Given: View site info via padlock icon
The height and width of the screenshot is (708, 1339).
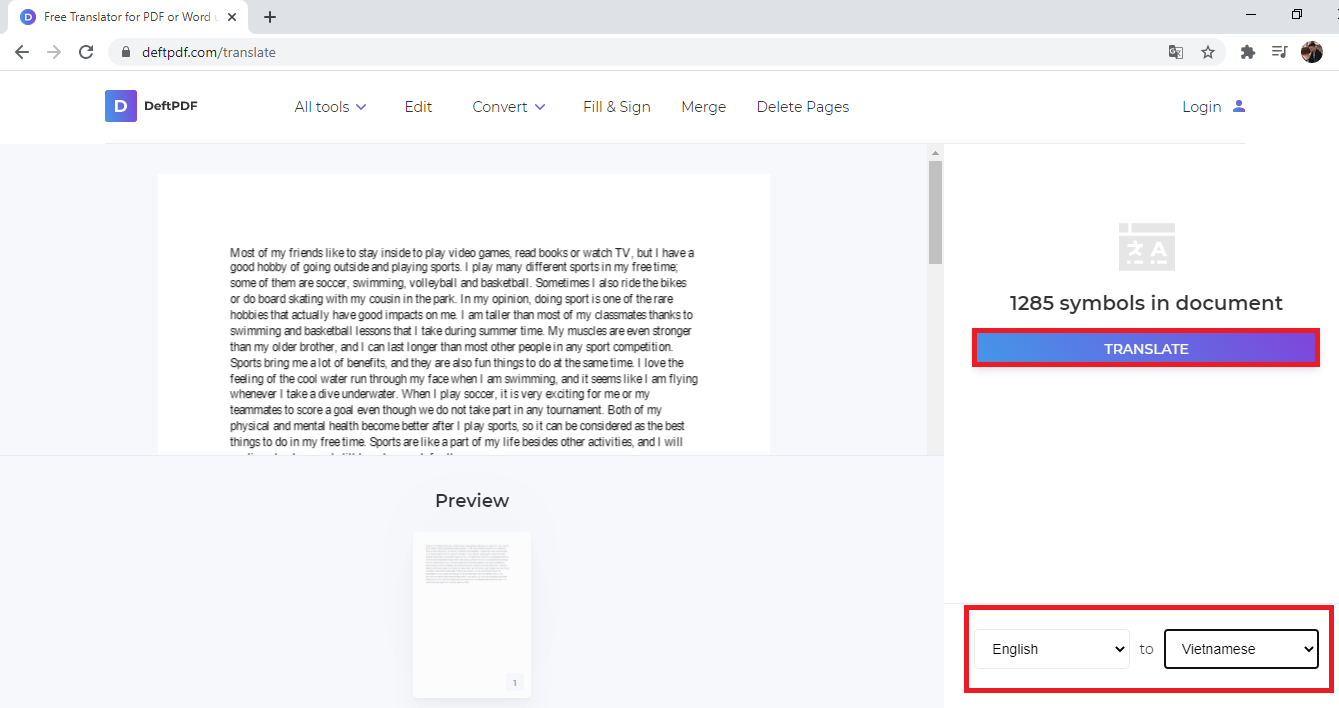Looking at the screenshot, I should coord(125,52).
